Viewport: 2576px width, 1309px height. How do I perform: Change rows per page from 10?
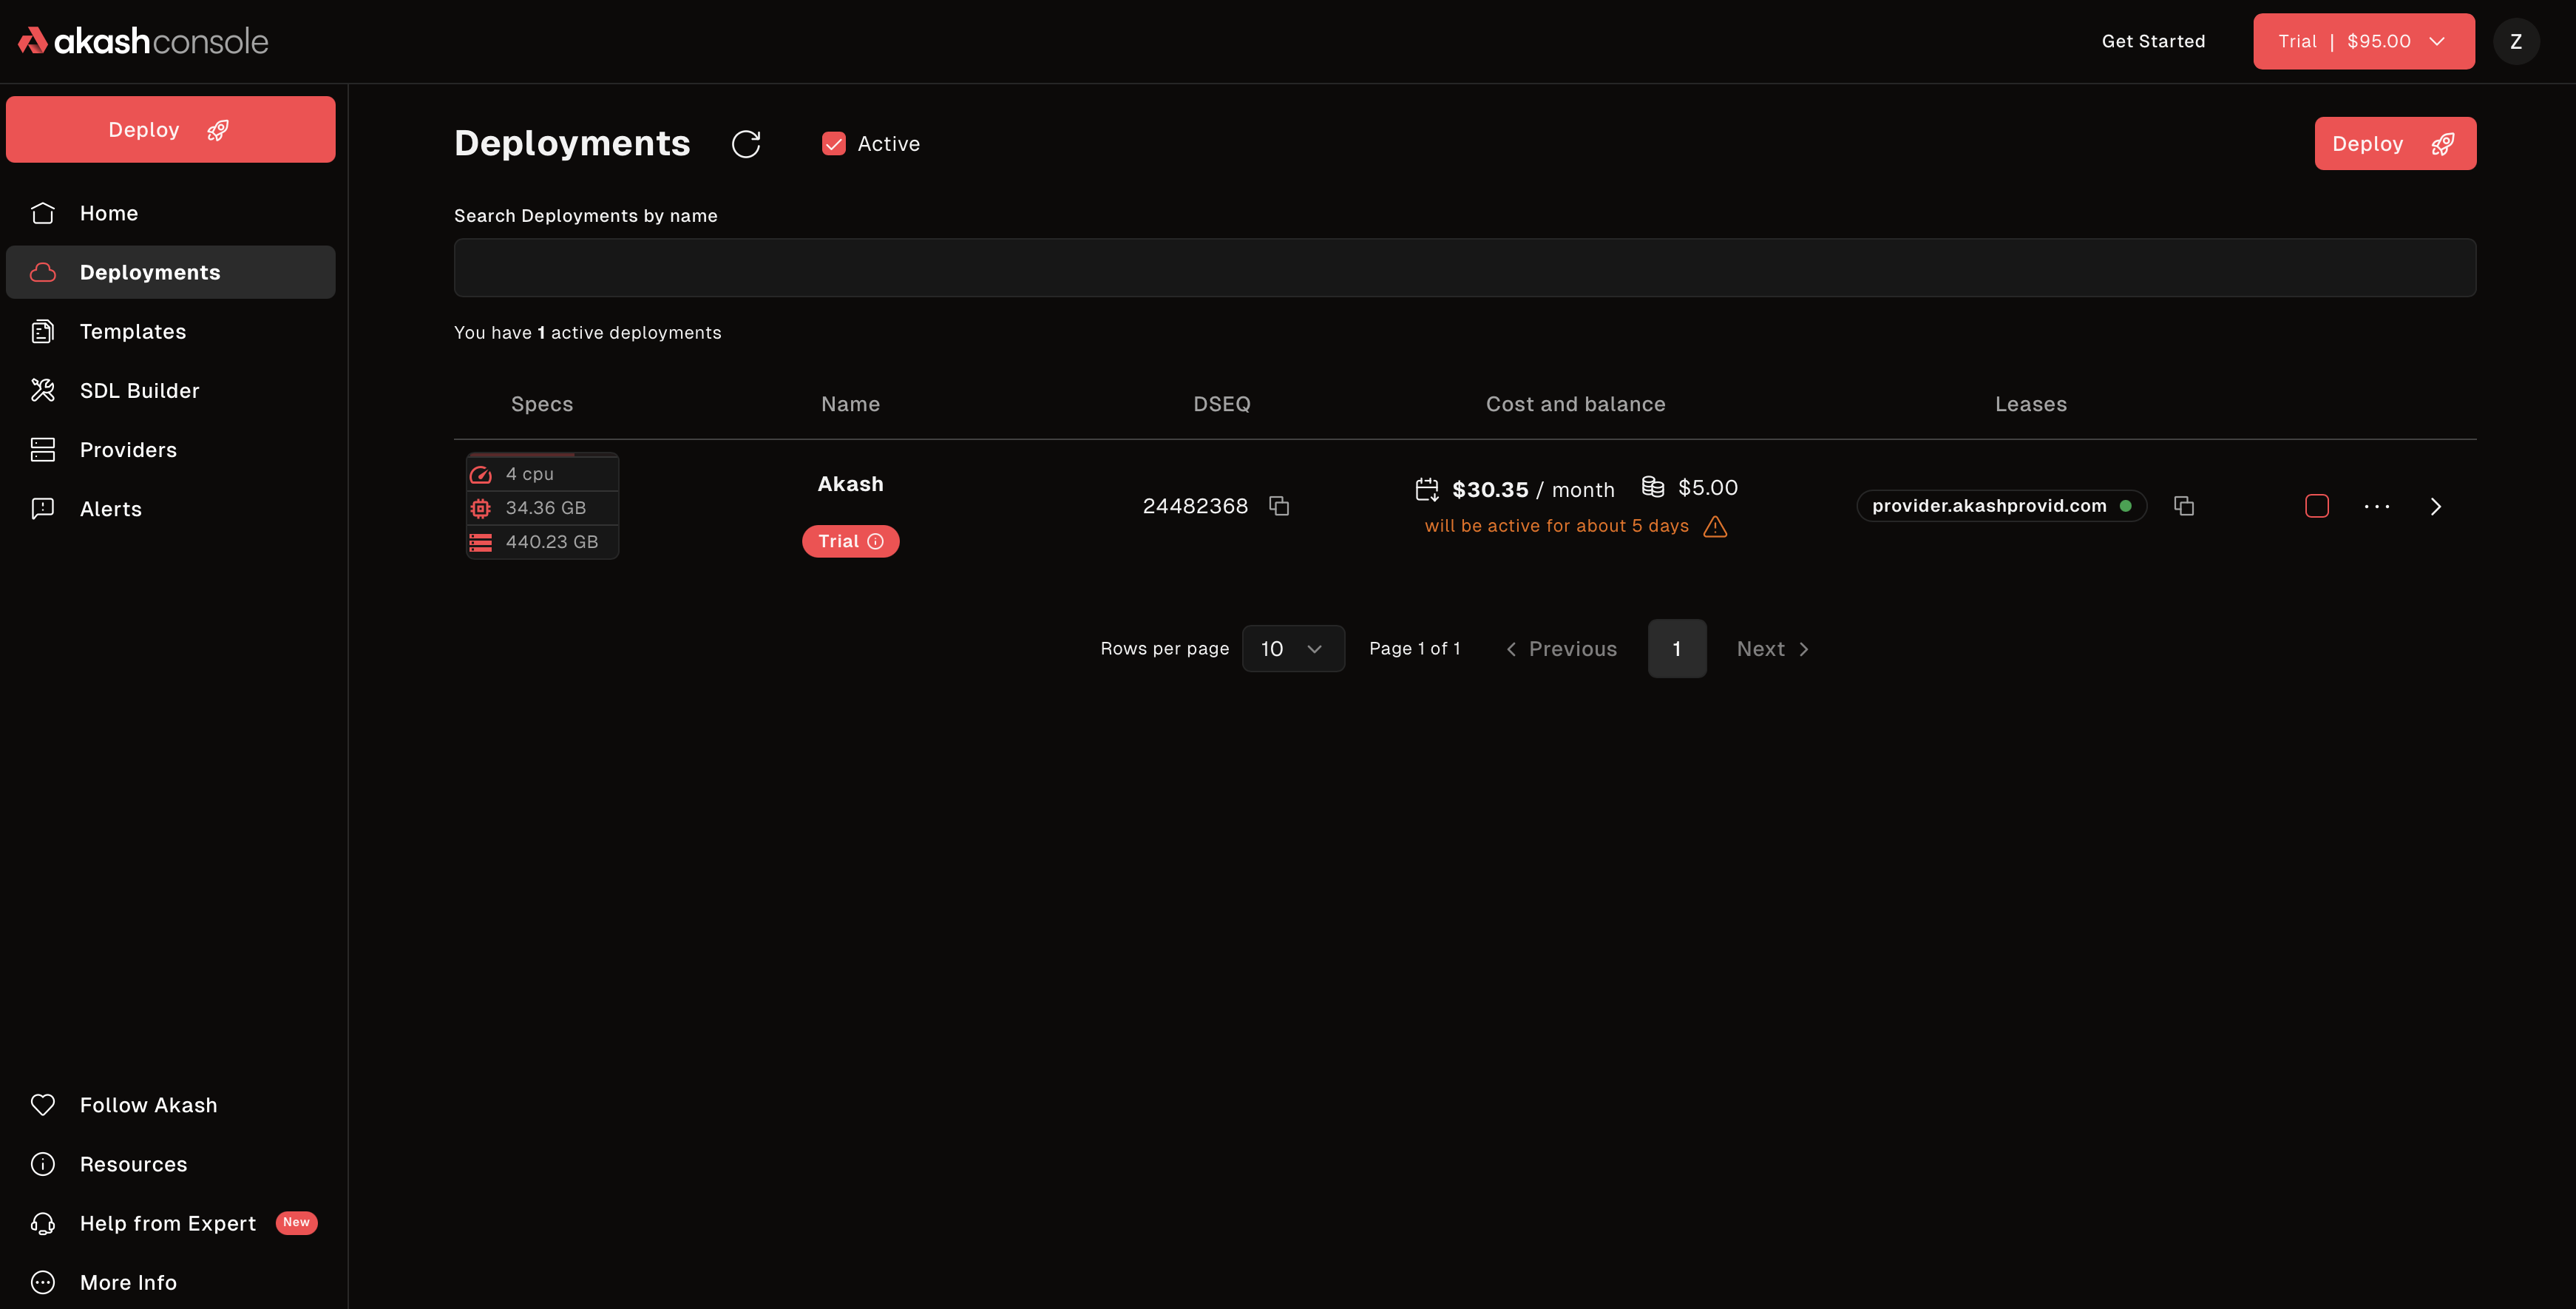[1293, 648]
